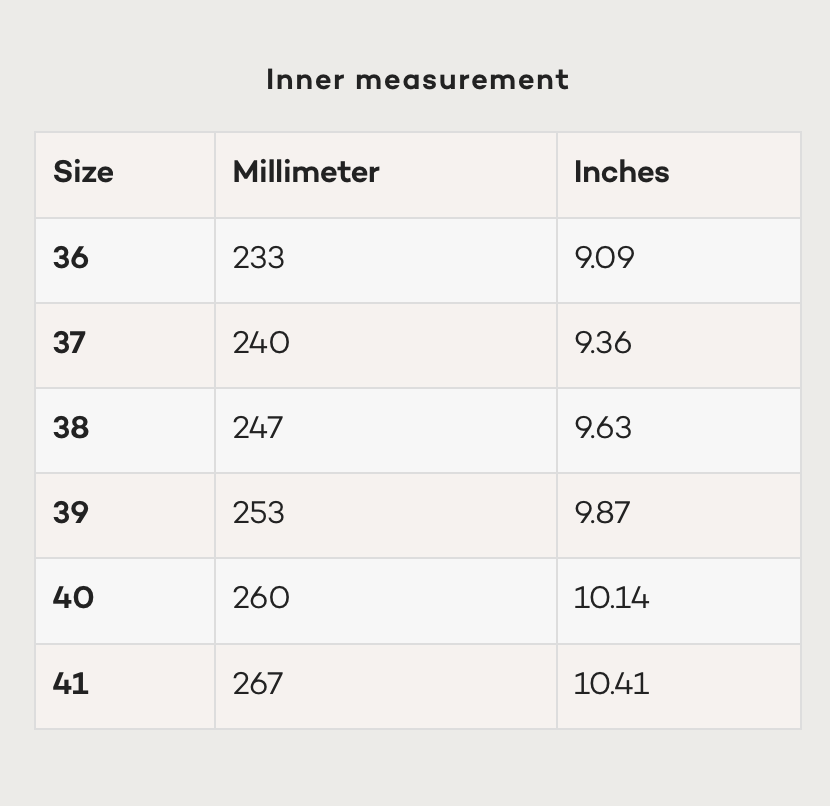This screenshot has height=806, width=830.
Task: Choose size 40 in the table
Action: tap(73, 598)
